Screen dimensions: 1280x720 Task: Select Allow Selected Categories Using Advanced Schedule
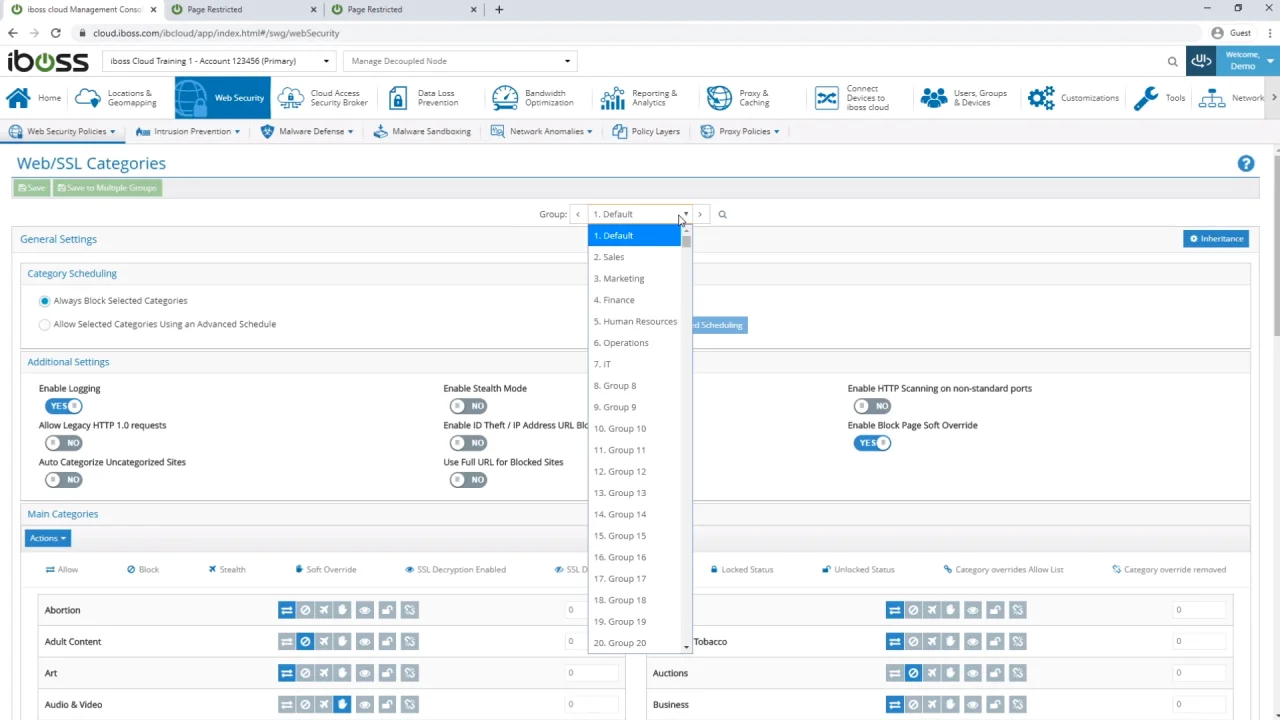click(44, 324)
